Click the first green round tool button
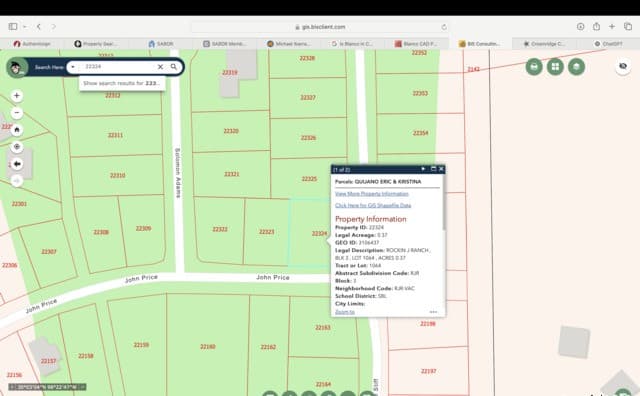 click(x=534, y=67)
